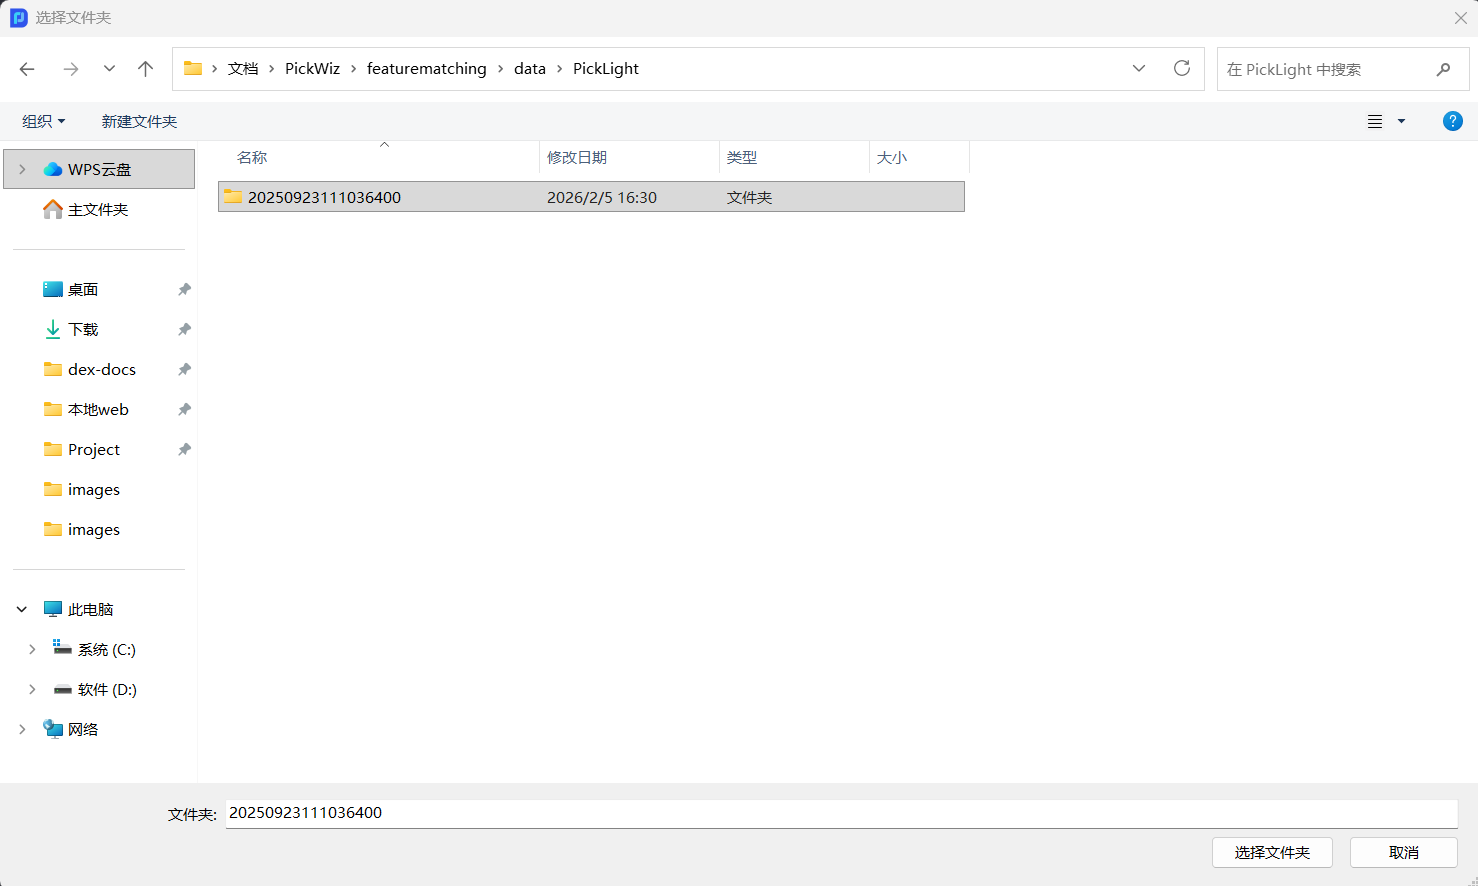1478x886 pixels.
Task: Expand the address bar history dropdown
Action: coord(1139,69)
